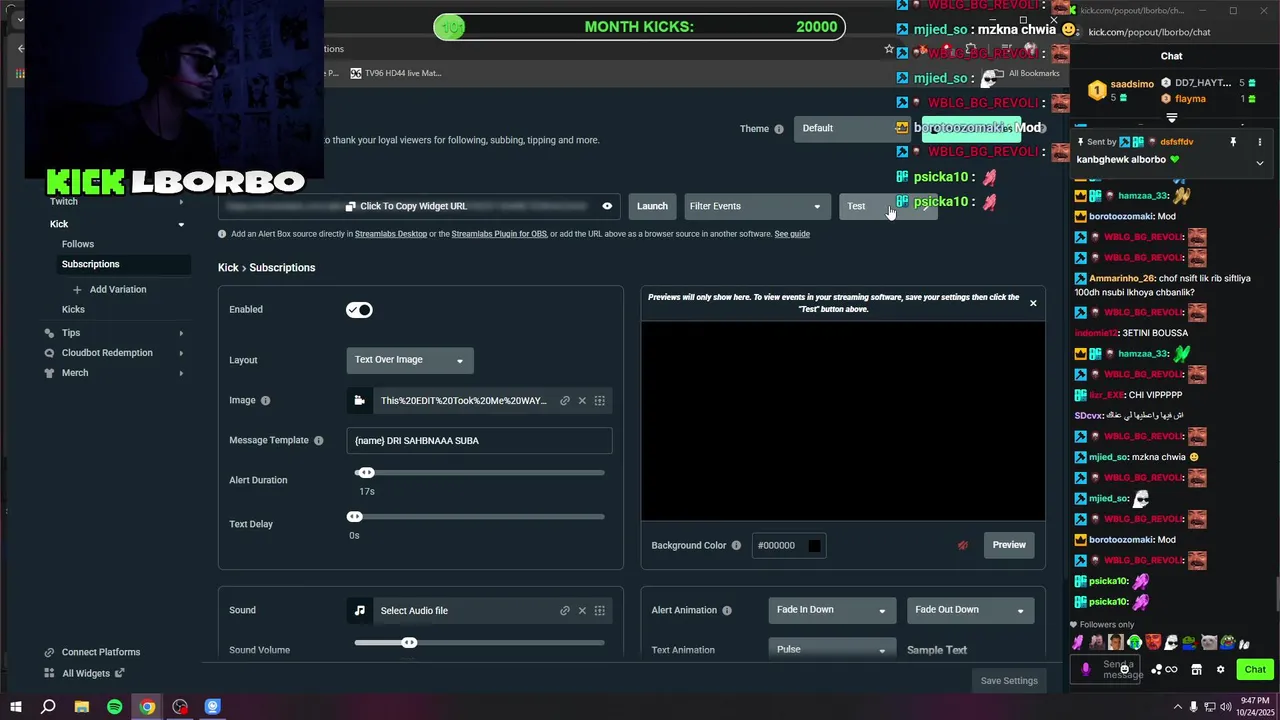
Task: Click Background Color info icon
Action: pyautogui.click(x=736, y=546)
